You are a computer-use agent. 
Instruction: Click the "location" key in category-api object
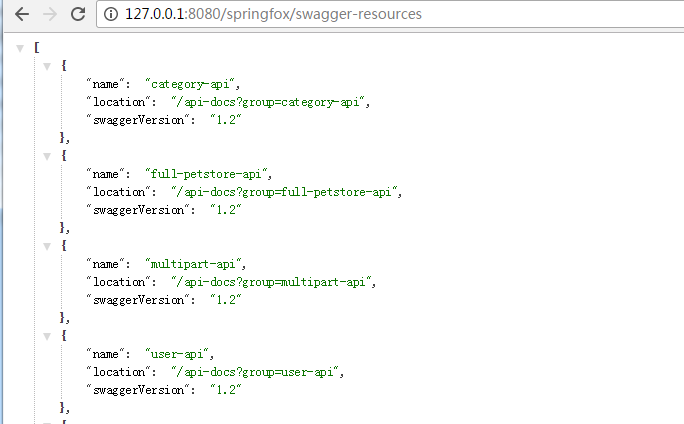point(118,102)
